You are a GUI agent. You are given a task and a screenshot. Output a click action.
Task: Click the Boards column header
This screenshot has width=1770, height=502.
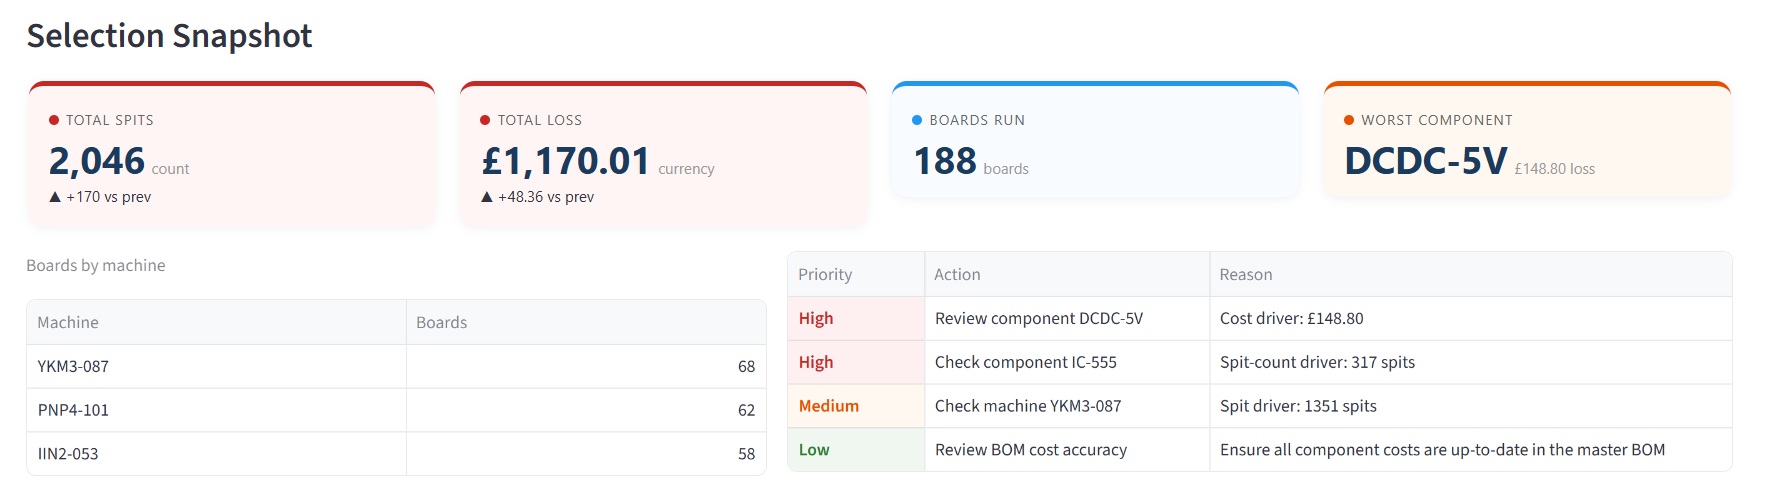click(586, 322)
